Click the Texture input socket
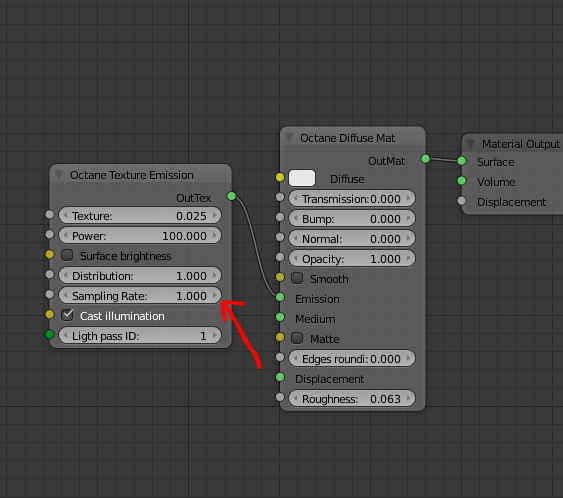Screen dimensions: 563x498 [x=50, y=215]
